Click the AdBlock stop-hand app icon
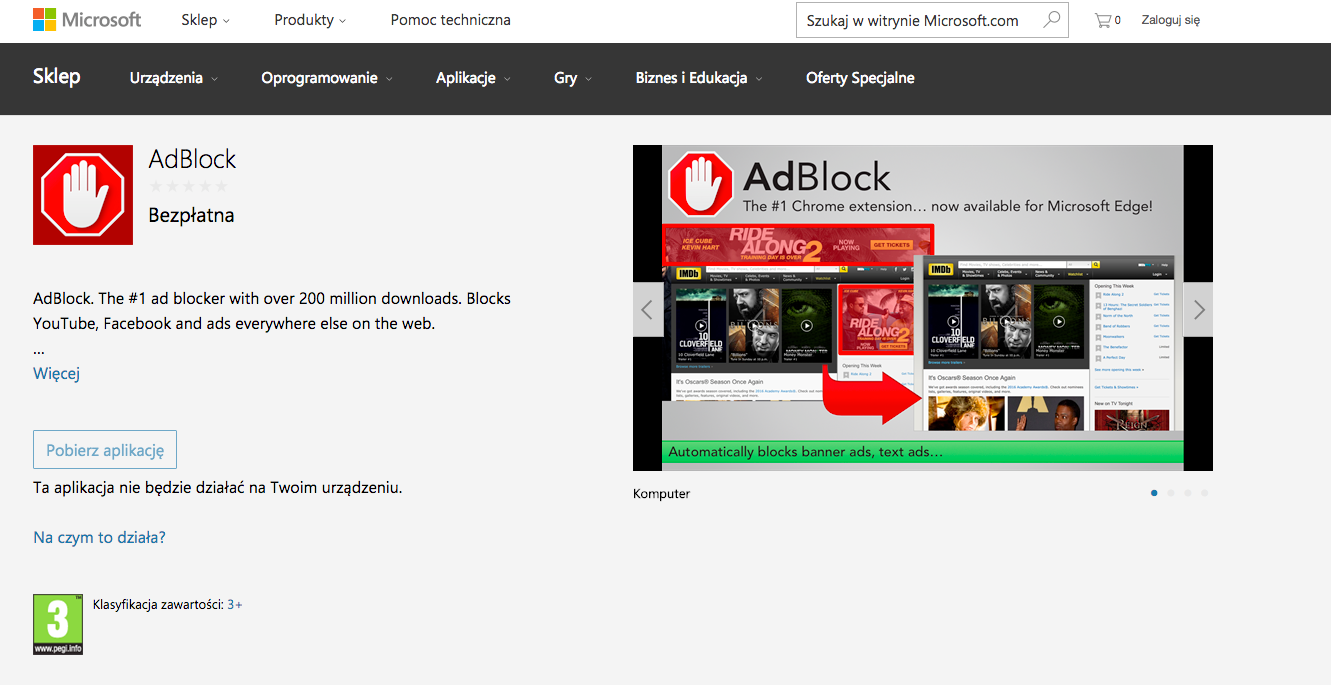Viewport: 1331px width, 687px height. pos(83,195)
